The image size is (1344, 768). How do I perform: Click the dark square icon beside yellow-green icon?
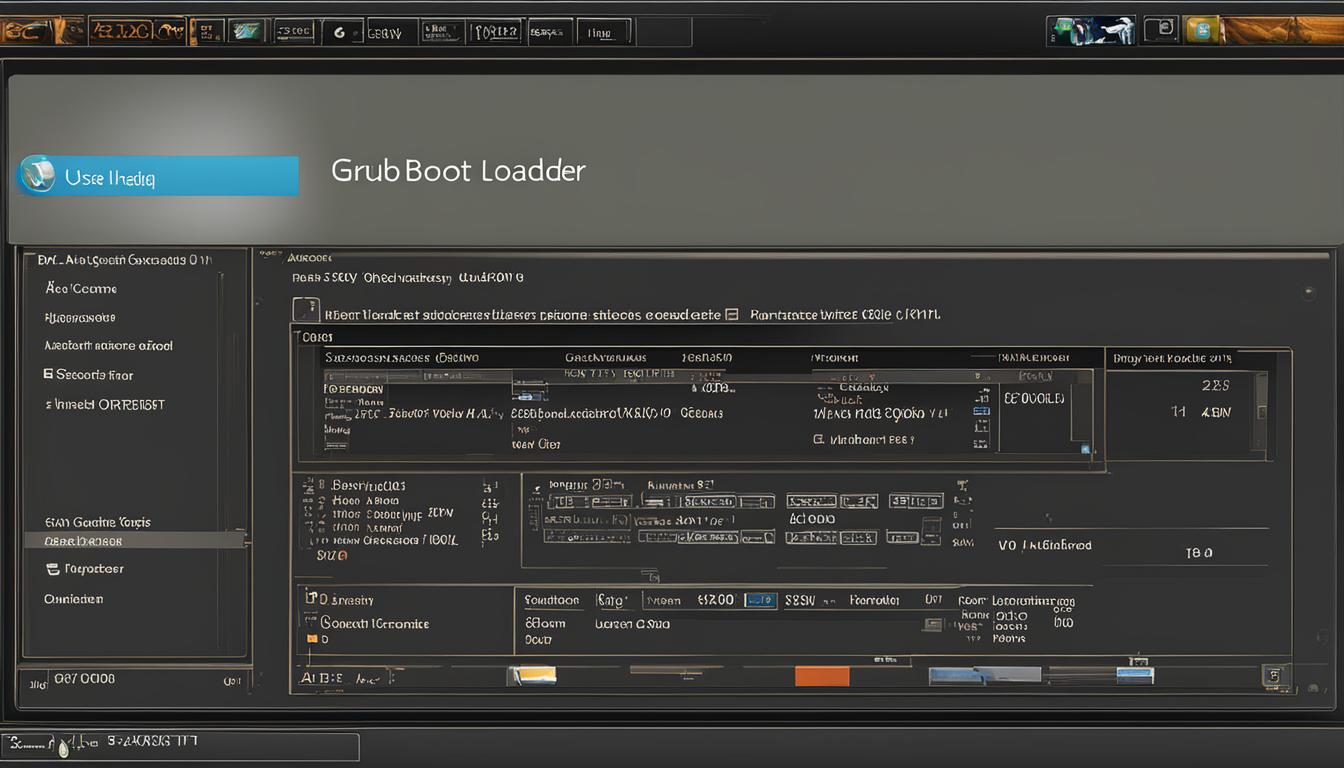(1160, 30)
